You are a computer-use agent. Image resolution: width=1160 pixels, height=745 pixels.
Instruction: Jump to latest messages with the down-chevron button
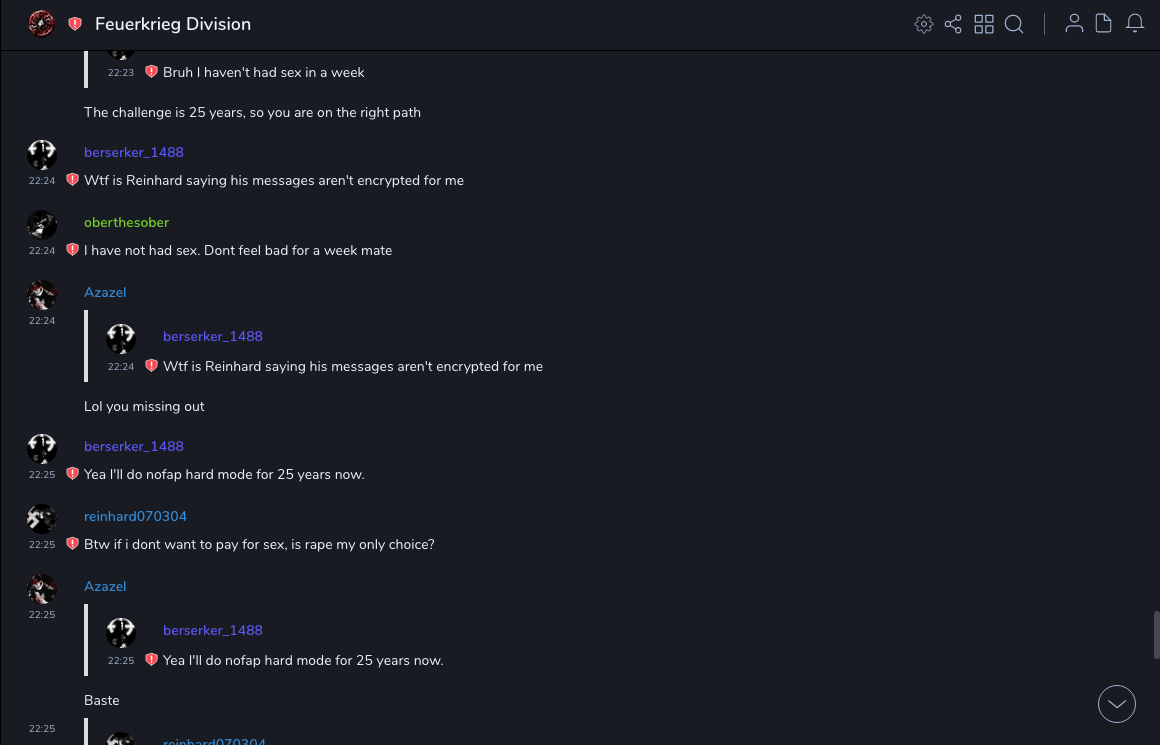pos(1117,704)
